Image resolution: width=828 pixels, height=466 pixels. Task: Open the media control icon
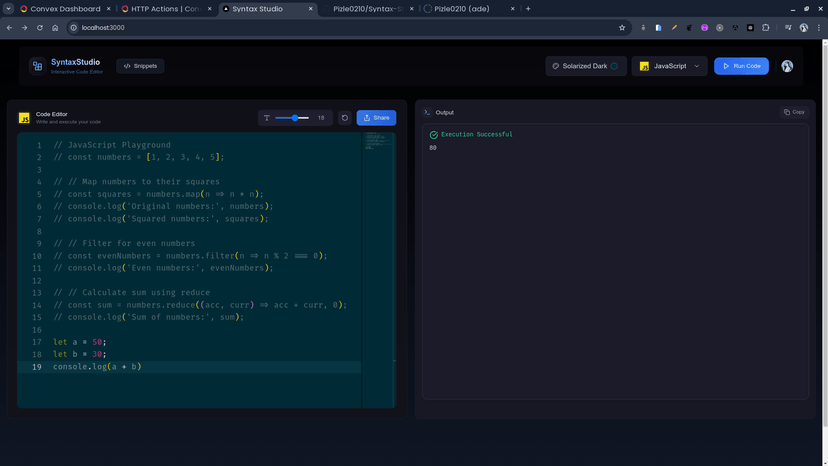788,27
